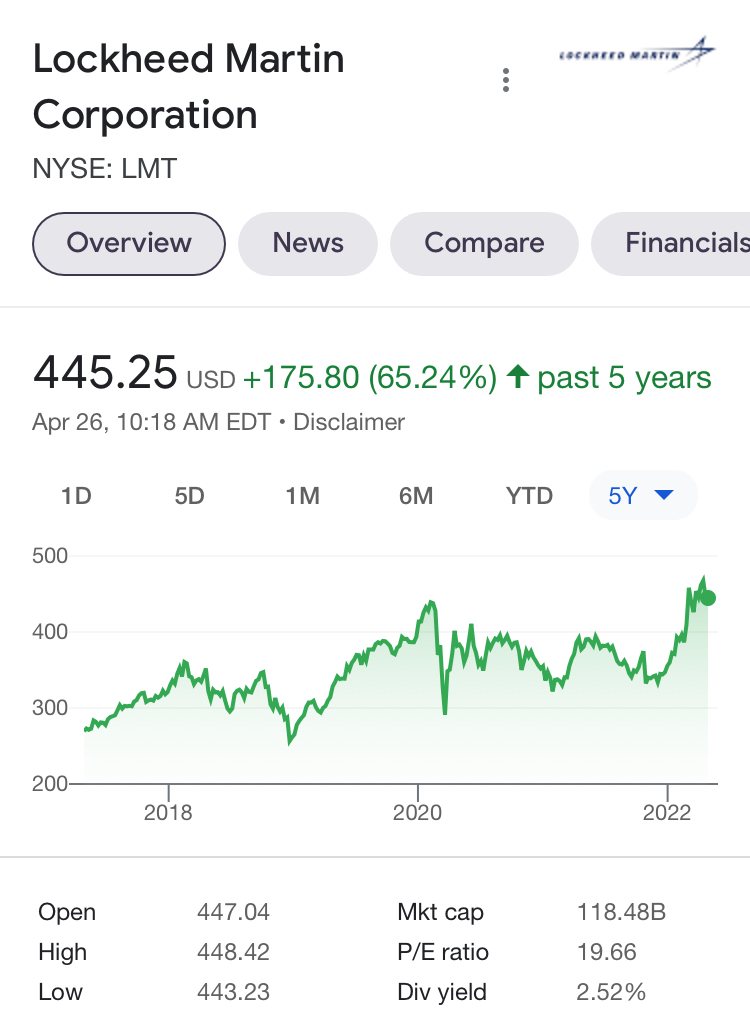
Task: Show the 1D chart range
Action: pos(76,496)
